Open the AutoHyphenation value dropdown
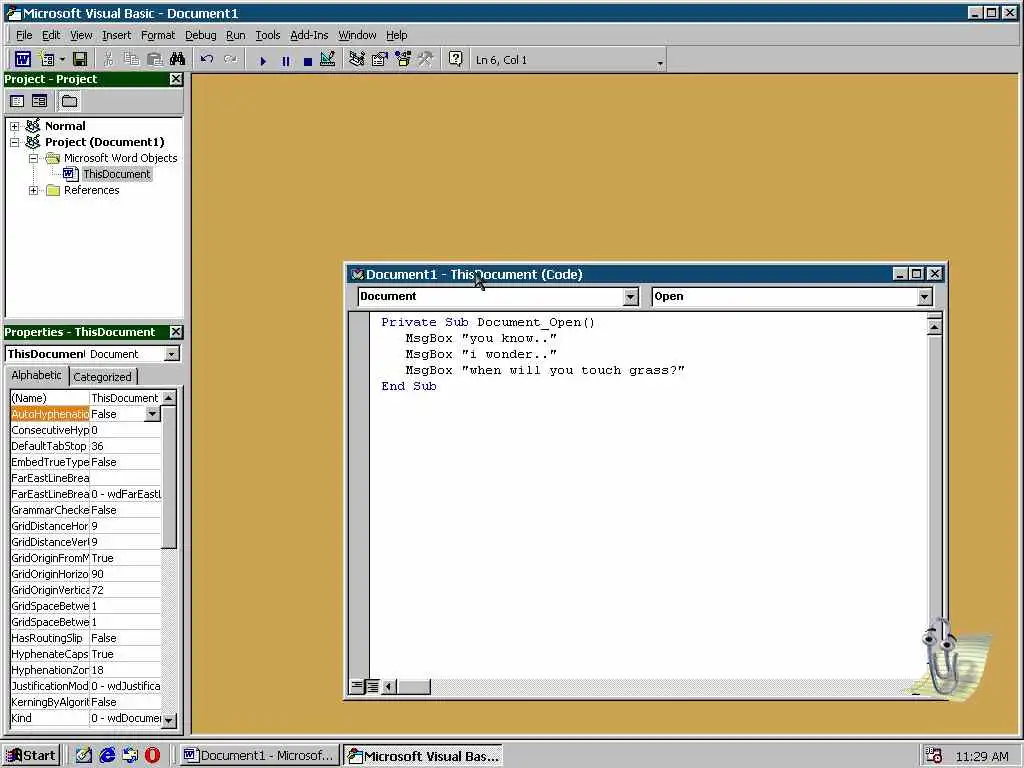1024x768 pixels. point(152,414)
